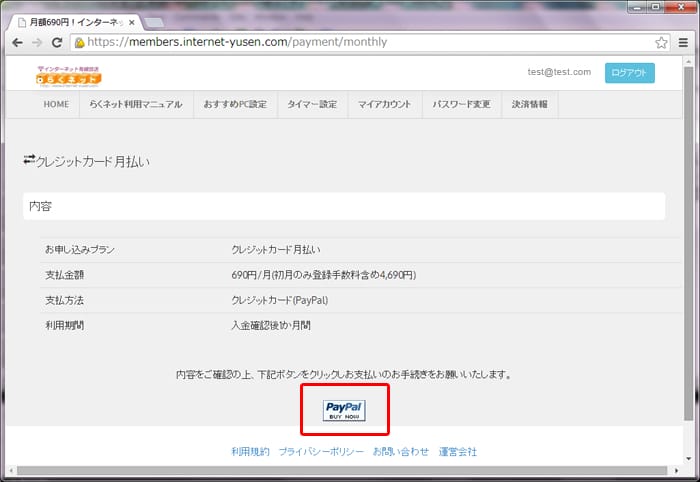The height and width of the screenshot is (482, 700).
Task: Click the browser back arrow
Action: 17,43
